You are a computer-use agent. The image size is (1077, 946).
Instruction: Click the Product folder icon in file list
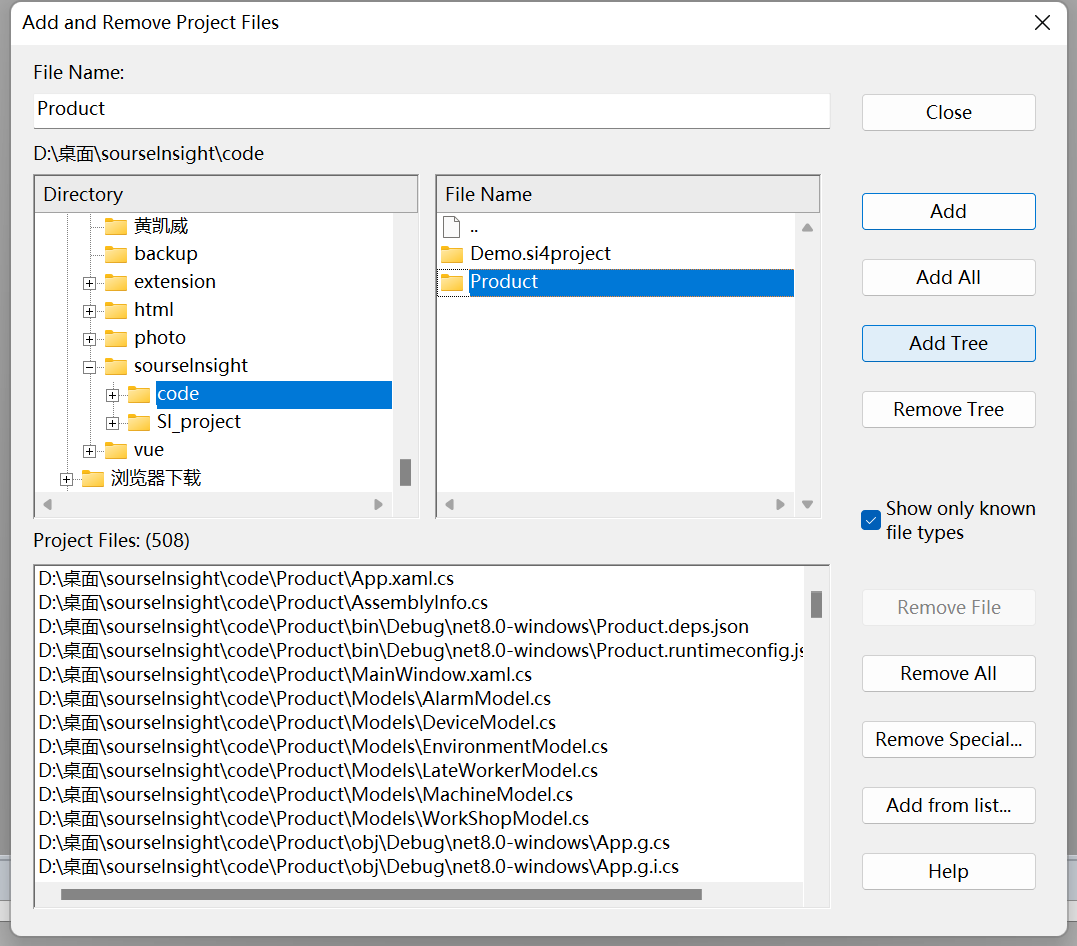point(451,282)
